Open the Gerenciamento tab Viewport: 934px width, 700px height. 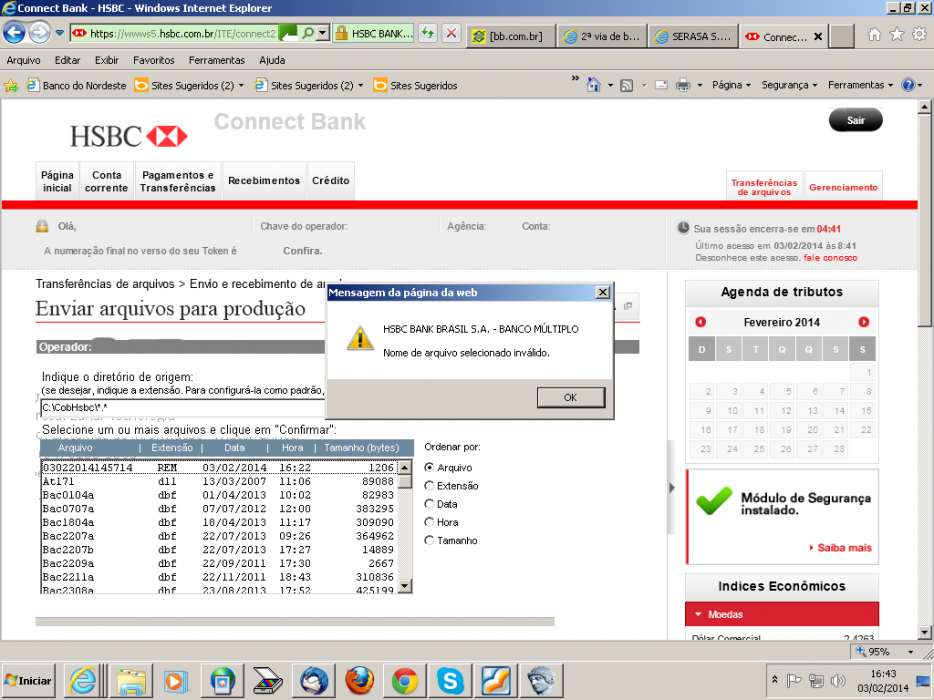click(843, 187)
